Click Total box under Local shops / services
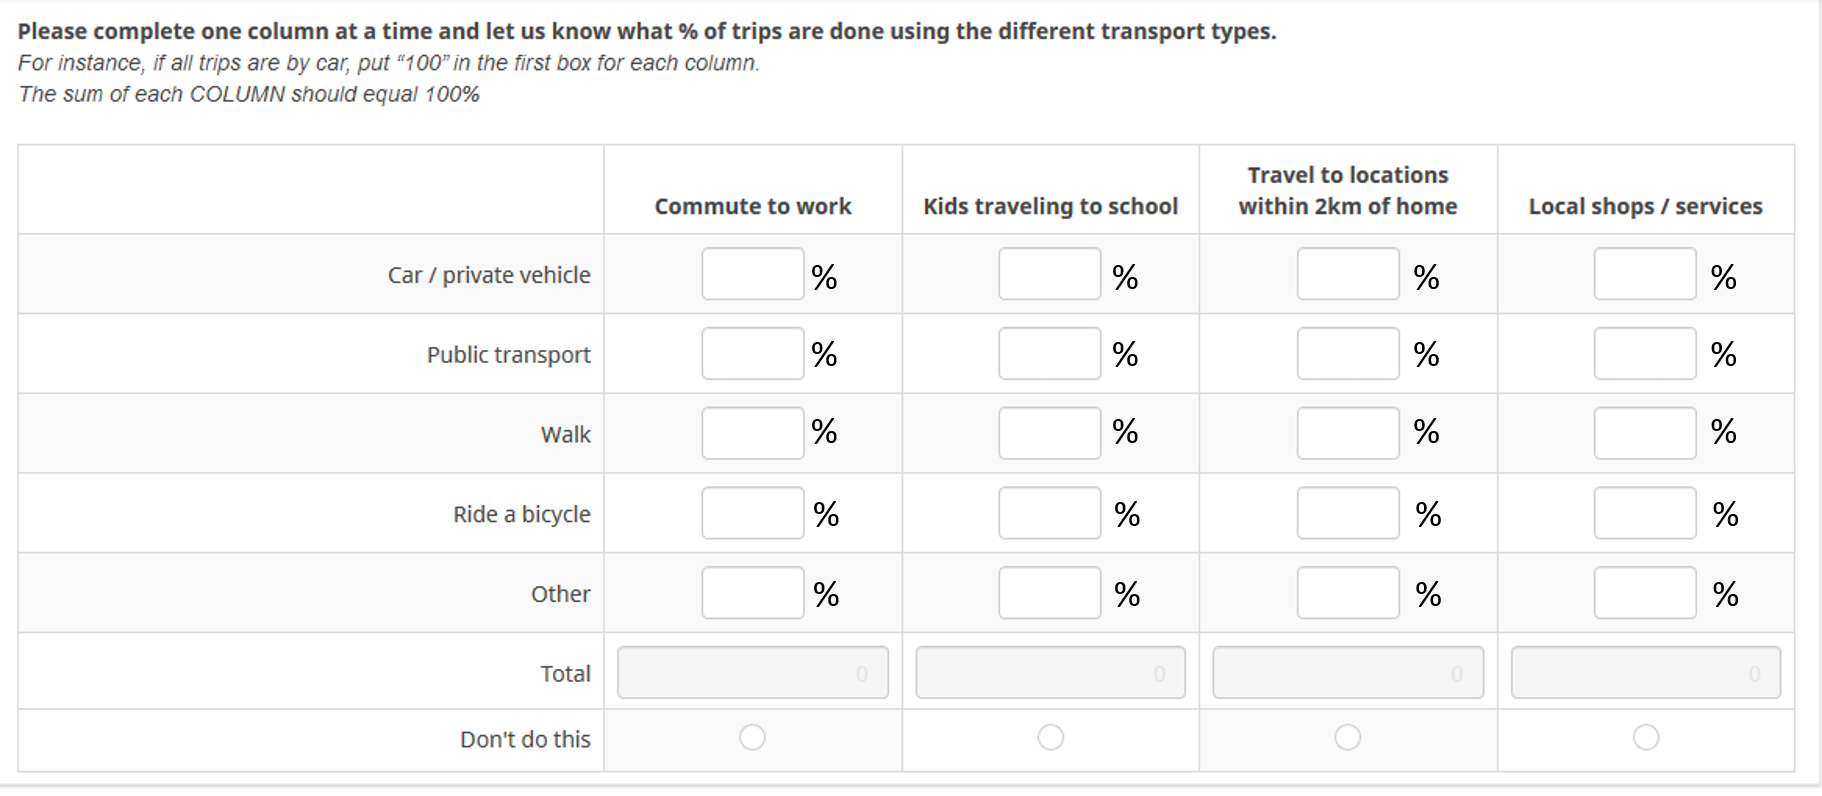Viewport: 1822px width, 796px height. coord(1645,672)
